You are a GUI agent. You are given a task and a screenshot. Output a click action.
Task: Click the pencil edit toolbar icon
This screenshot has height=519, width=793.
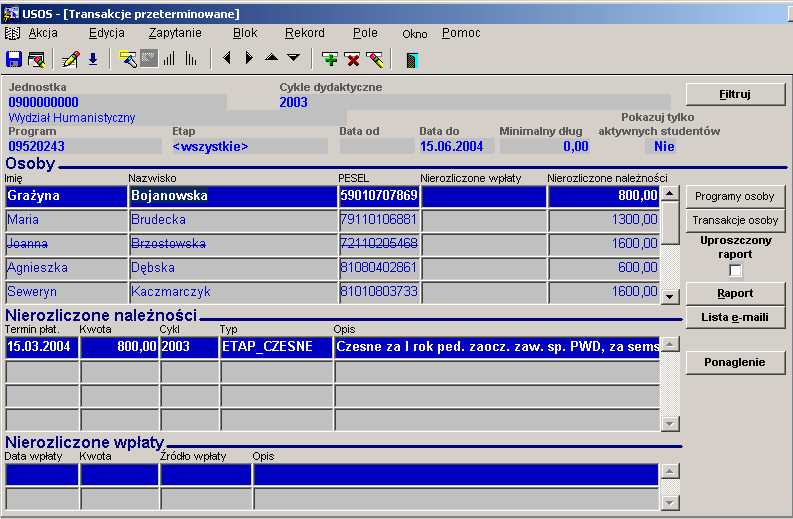[x=70, y=59]
